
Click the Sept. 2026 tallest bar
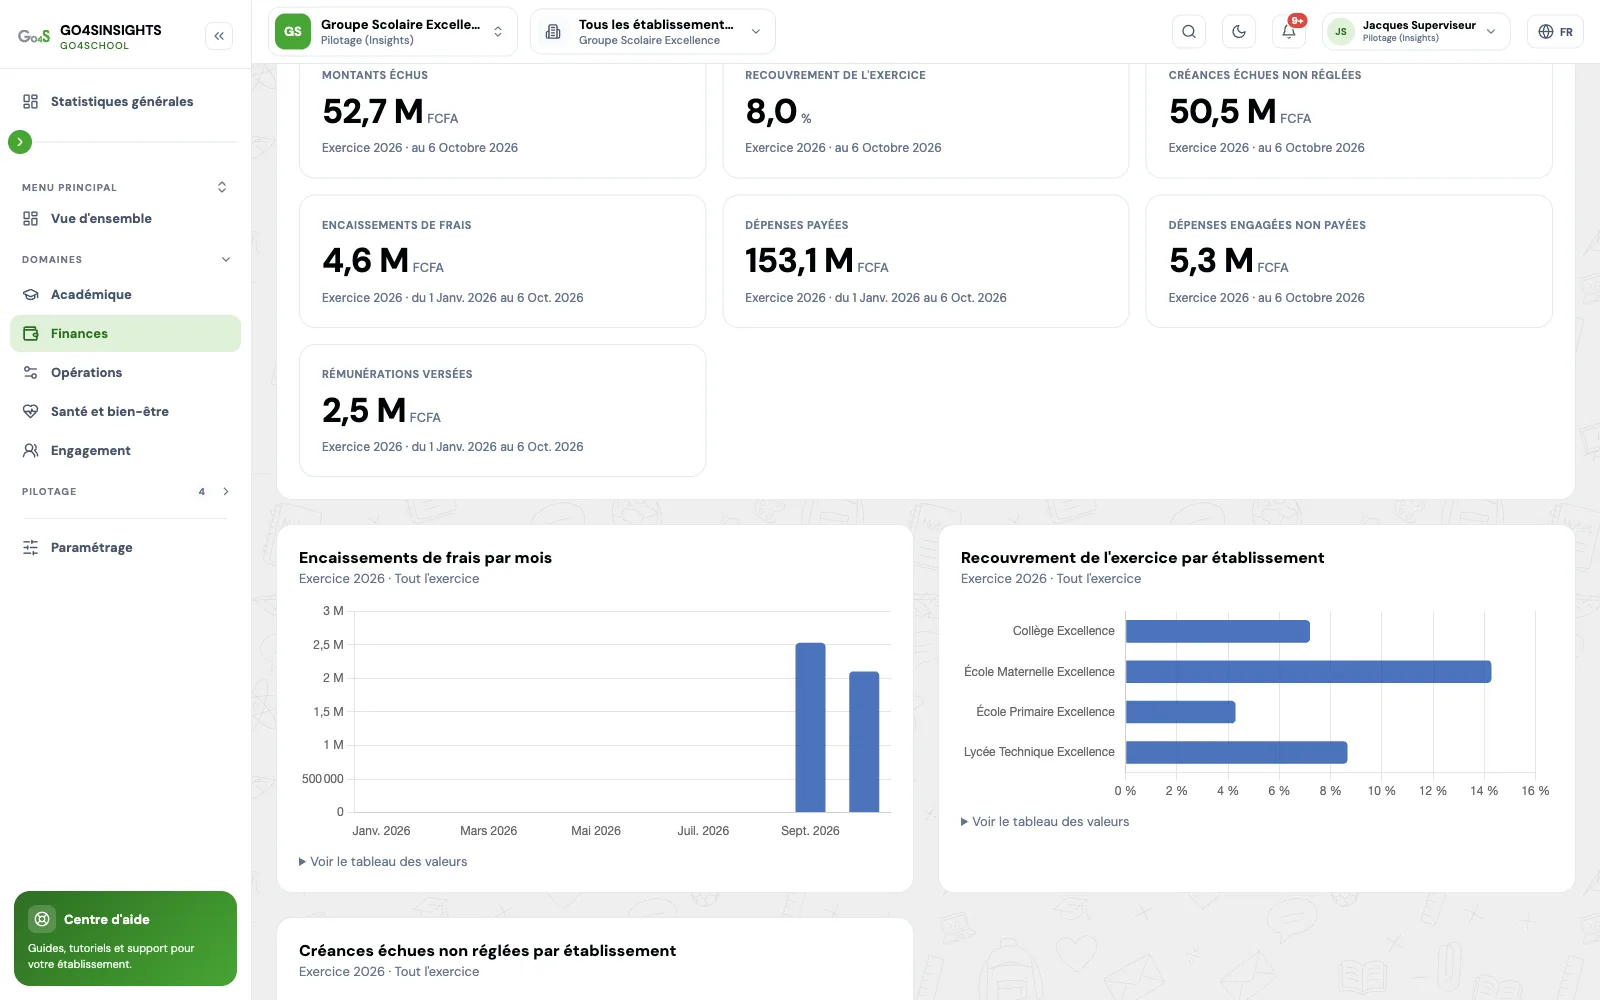pyautogui.click(x=810, y=727)
